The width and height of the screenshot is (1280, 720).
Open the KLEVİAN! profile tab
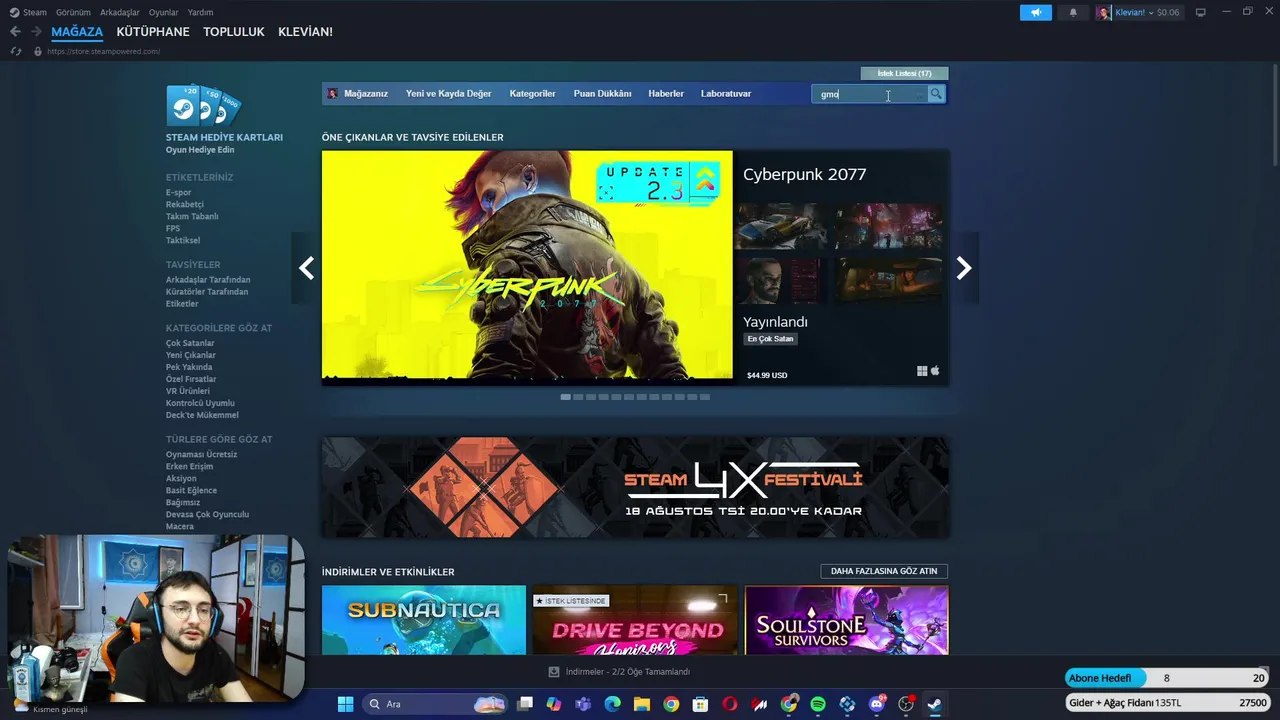click(305, 32)
